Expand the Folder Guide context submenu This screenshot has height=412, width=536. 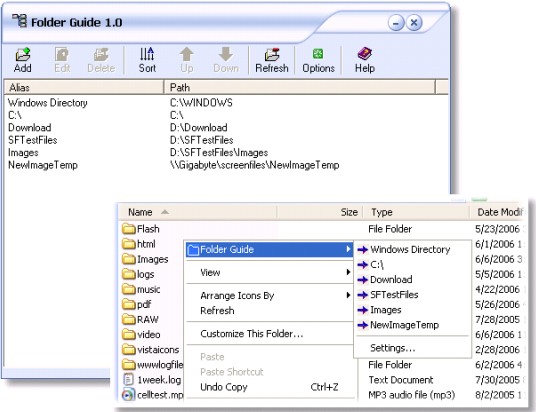pyautogui.click(x=269, y=250)
